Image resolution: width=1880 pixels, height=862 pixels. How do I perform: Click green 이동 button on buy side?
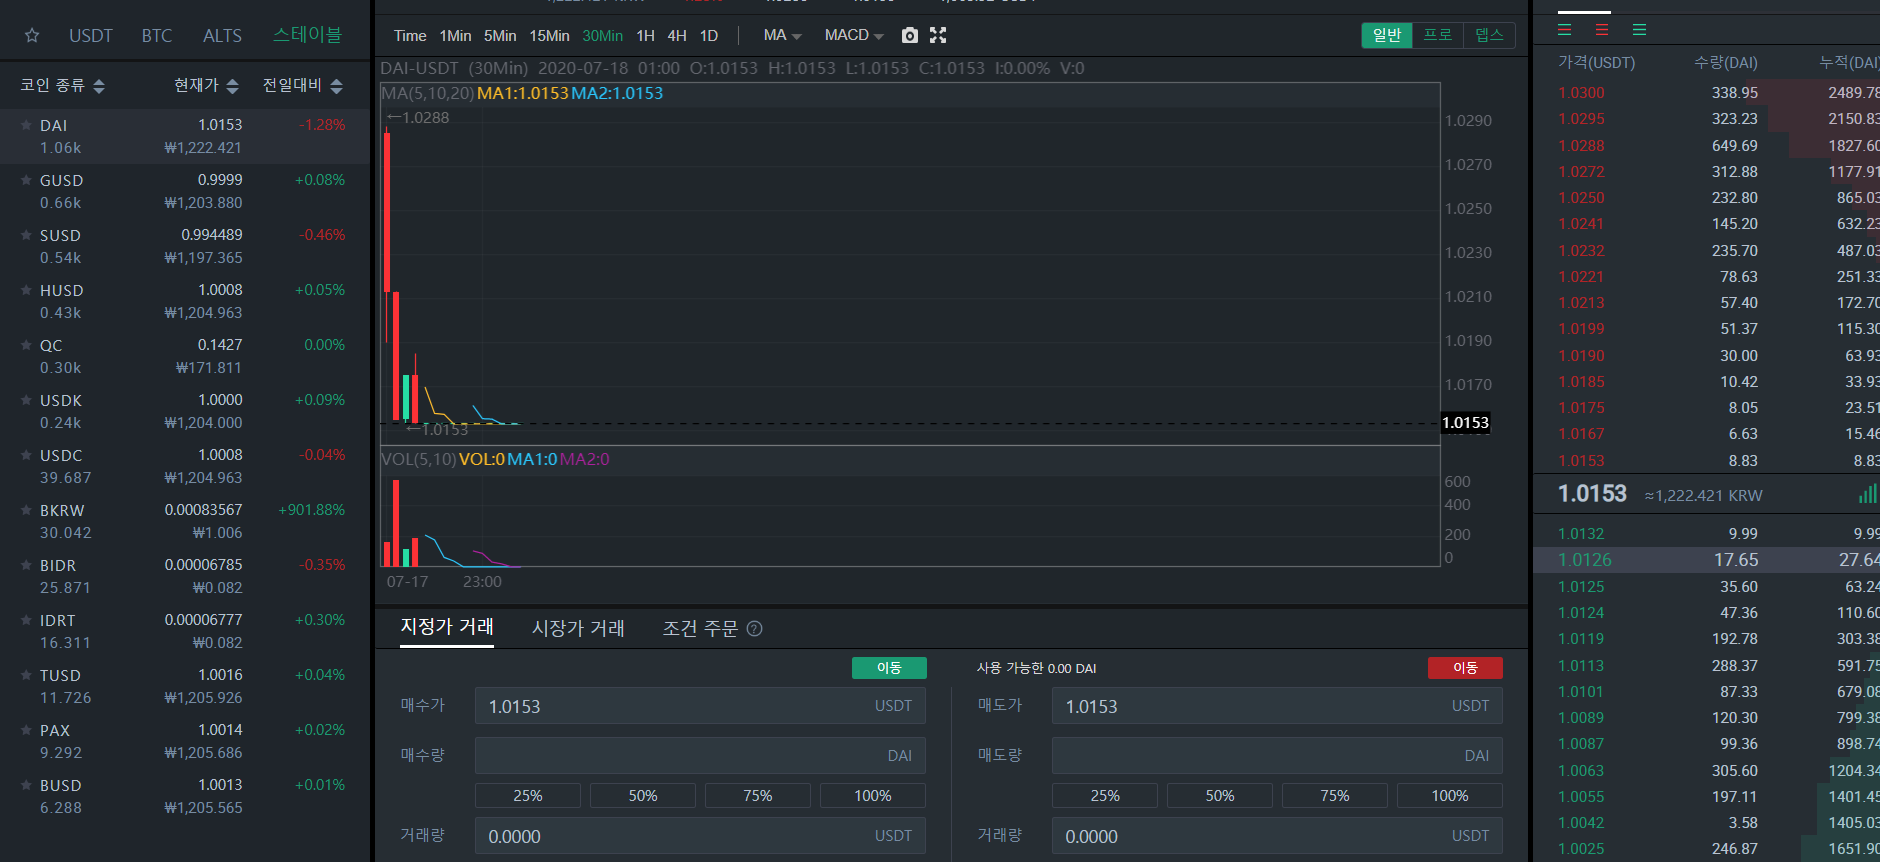coord(889,668)
